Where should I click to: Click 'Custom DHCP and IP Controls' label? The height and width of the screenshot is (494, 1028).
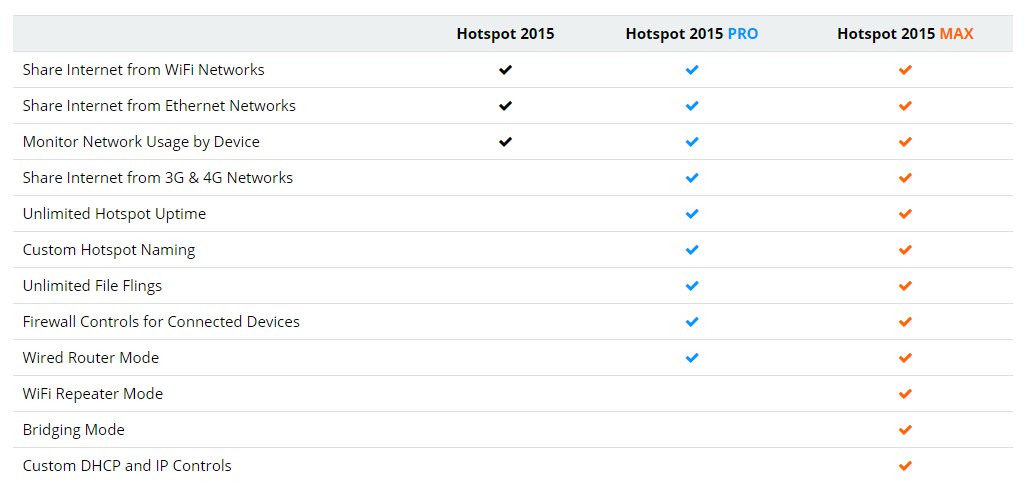coord(127,466)
